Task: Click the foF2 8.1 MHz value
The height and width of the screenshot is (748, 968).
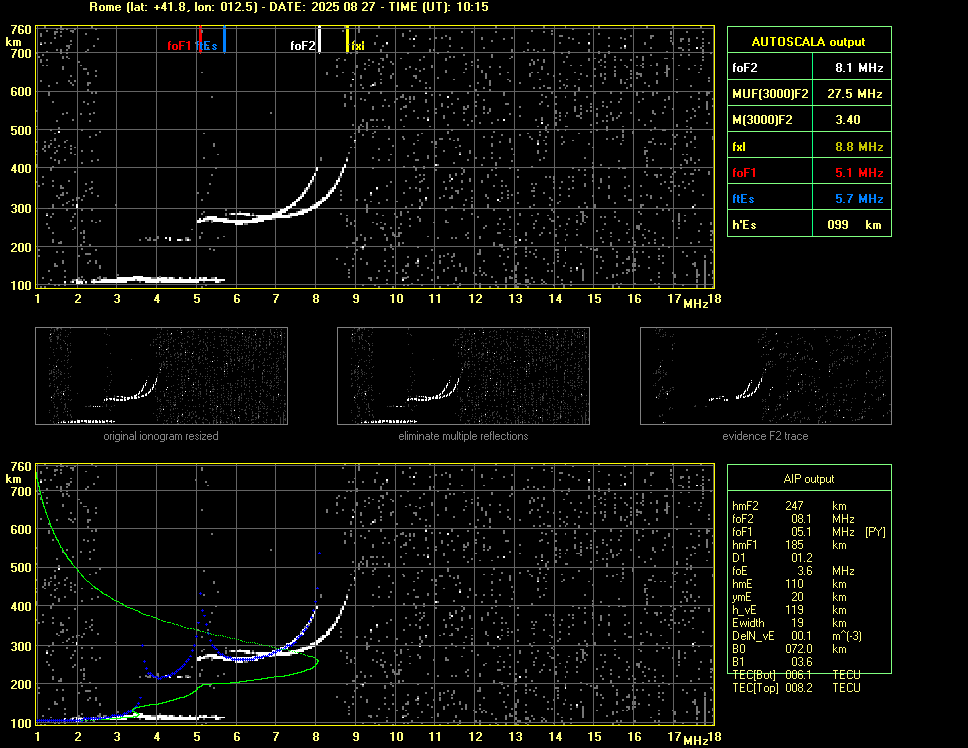Action: (859, 68)
